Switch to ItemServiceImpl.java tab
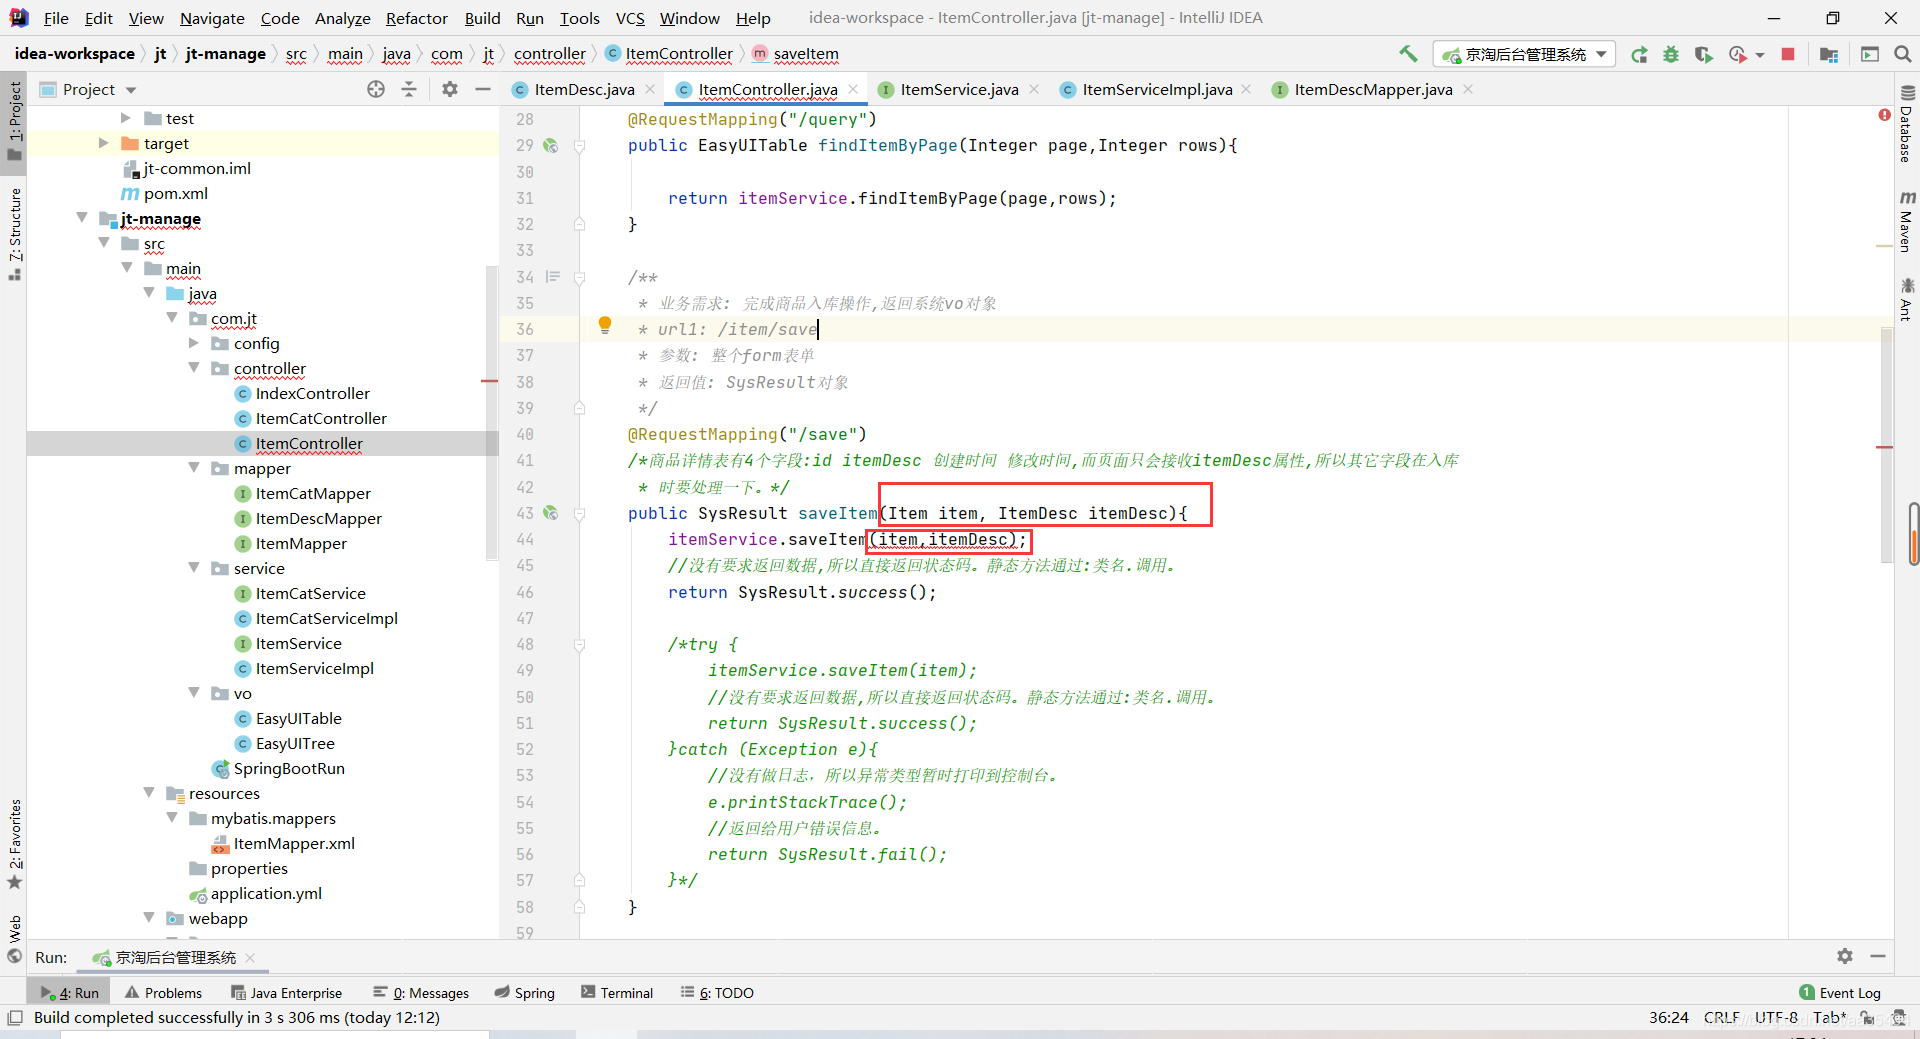The height and width of the screenshot is (1039, 1920). 1156,89
